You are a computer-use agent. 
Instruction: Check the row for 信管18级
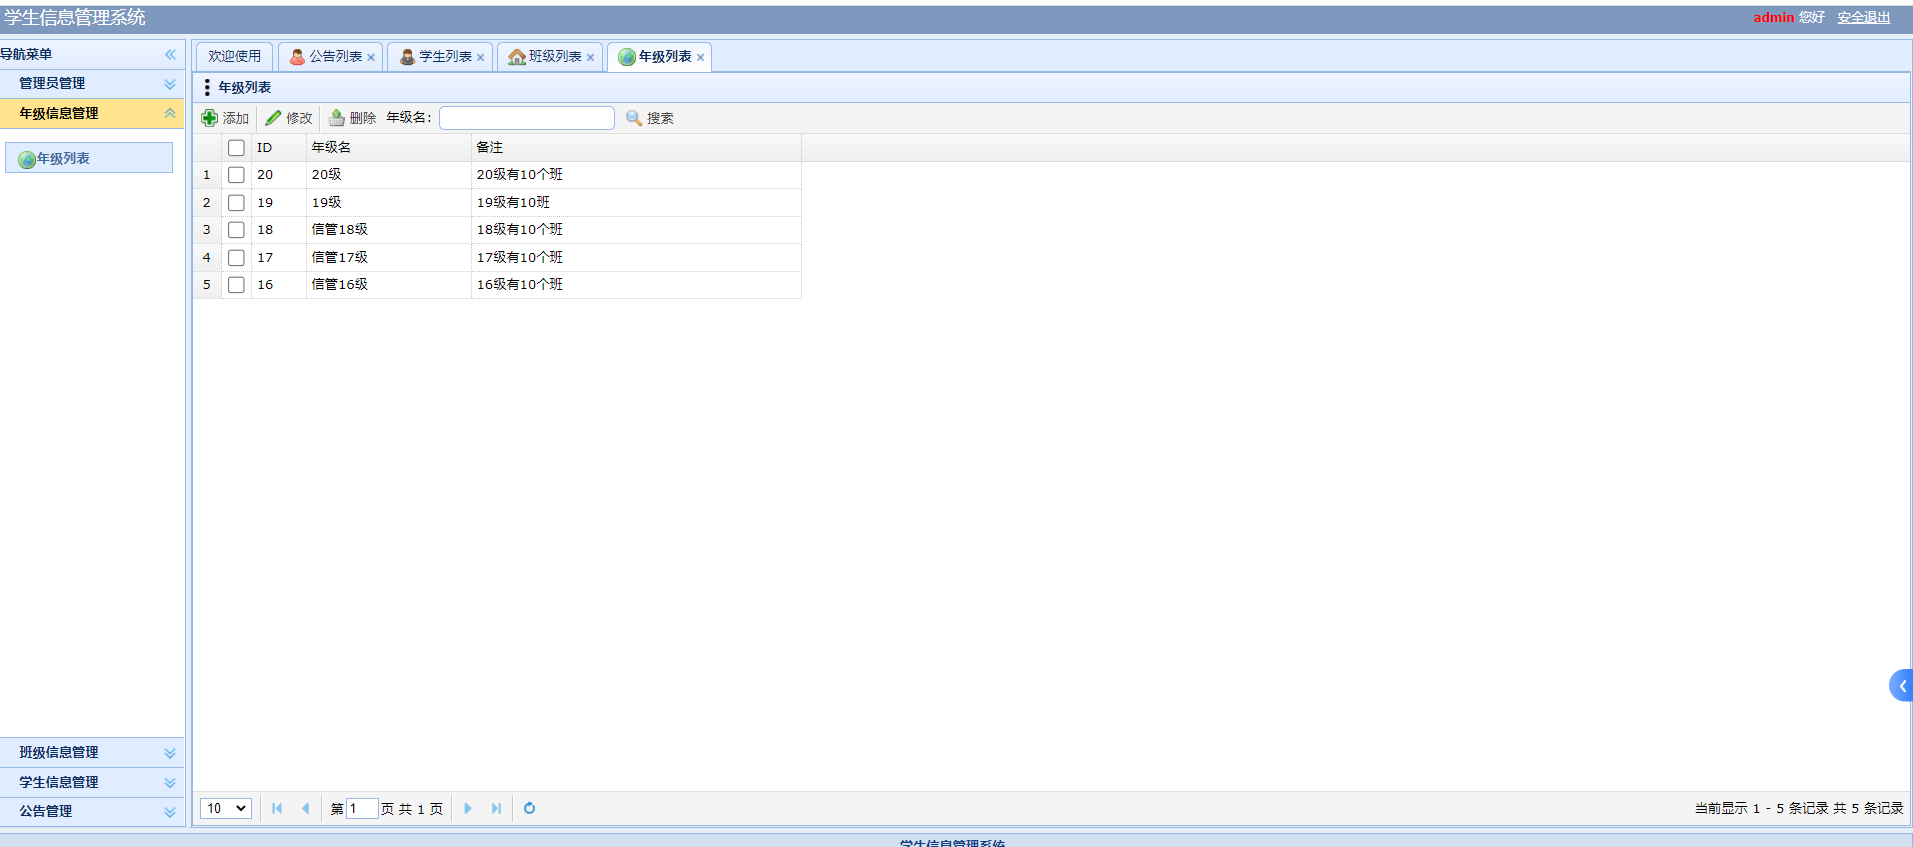pos(236,230)
